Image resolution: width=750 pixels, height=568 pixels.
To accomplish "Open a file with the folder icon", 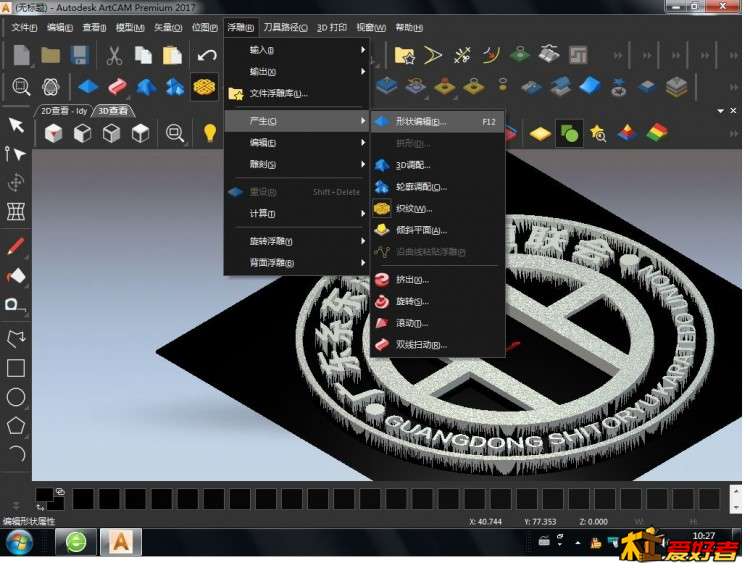I will point(50,55).
